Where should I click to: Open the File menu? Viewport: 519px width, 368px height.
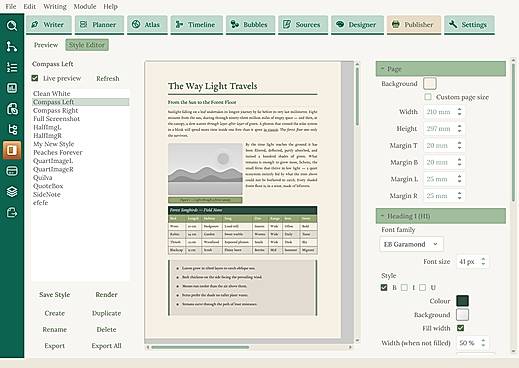pyautogui.click(x=11, y=6)
